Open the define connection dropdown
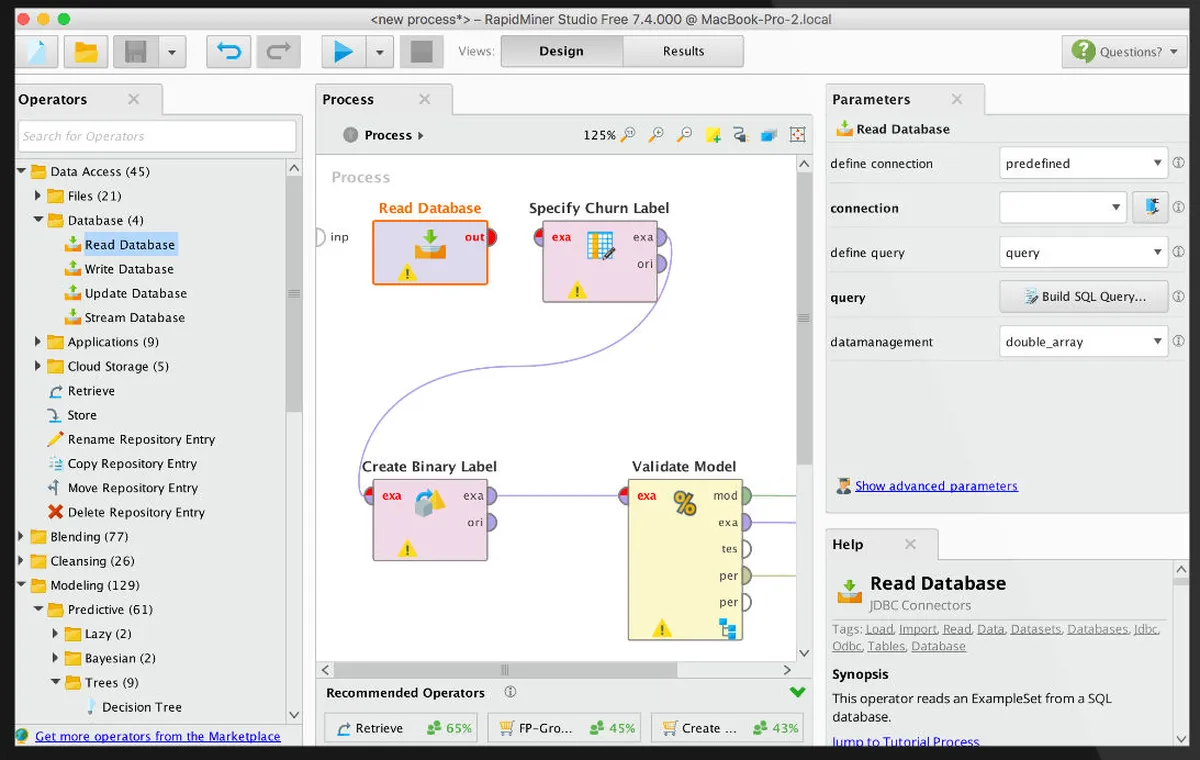The image size is (1200, 760). click(1083, 163)
